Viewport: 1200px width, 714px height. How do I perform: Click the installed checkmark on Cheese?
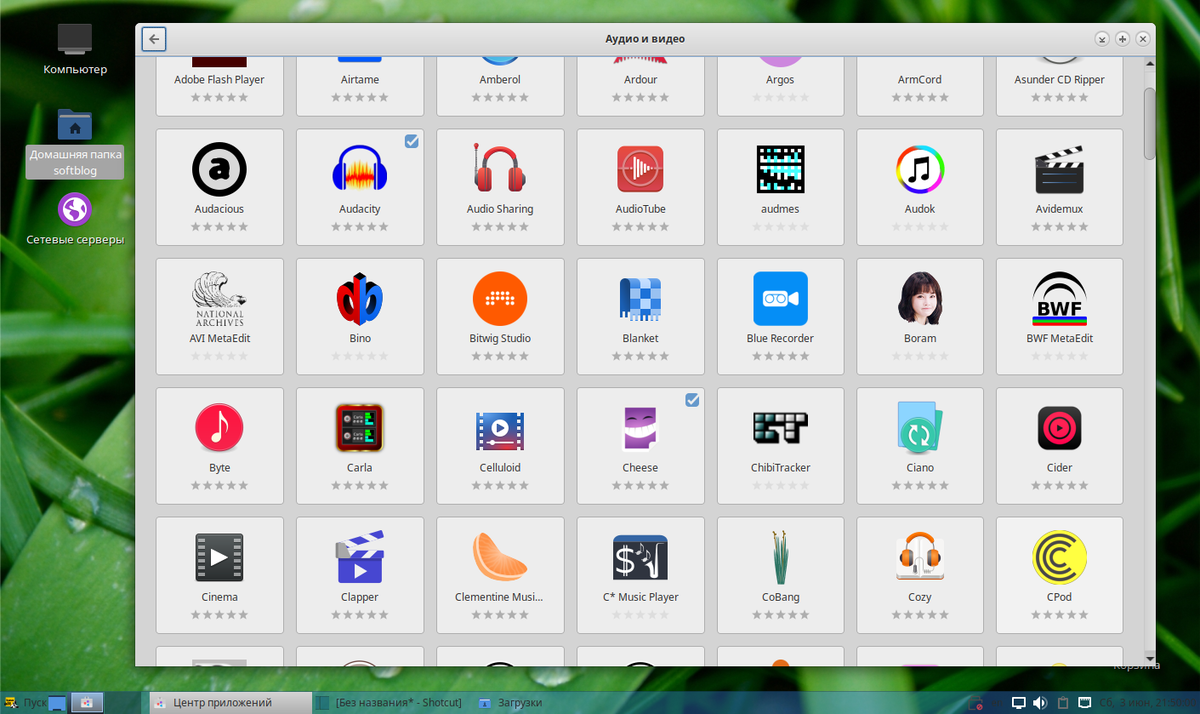(x=692, y=400)
